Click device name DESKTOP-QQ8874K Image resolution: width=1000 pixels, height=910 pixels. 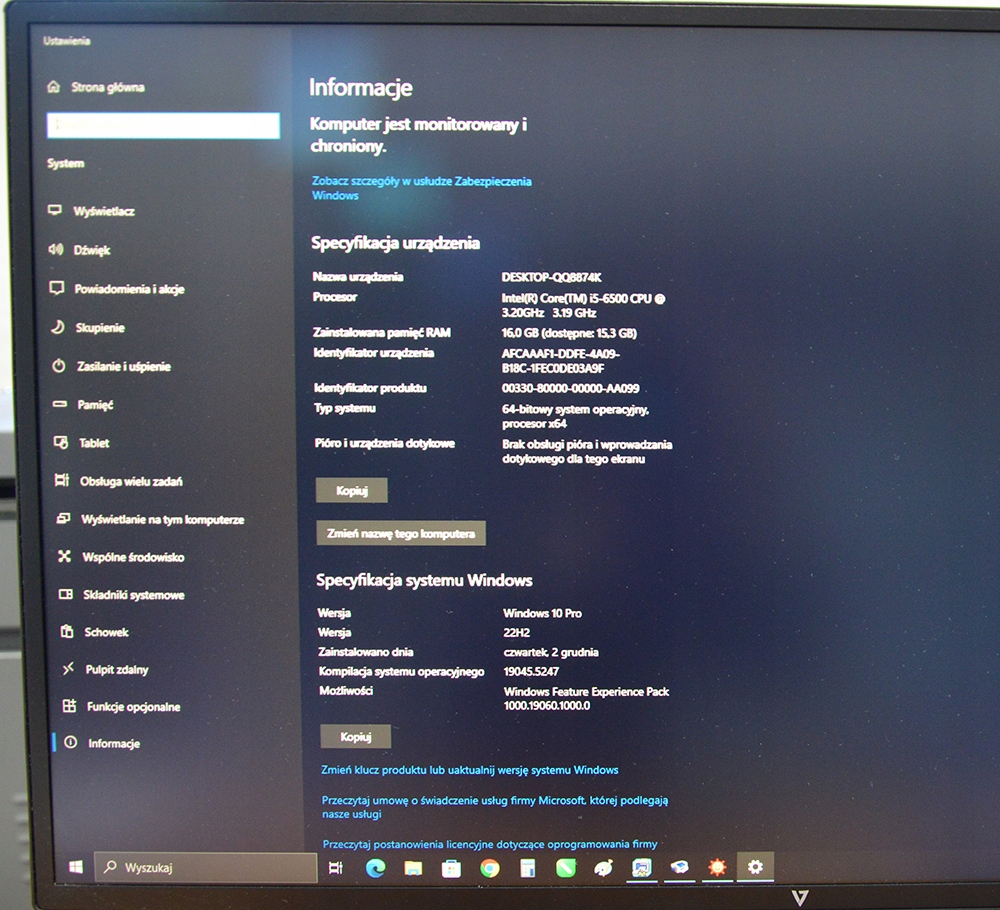(551, 277)
